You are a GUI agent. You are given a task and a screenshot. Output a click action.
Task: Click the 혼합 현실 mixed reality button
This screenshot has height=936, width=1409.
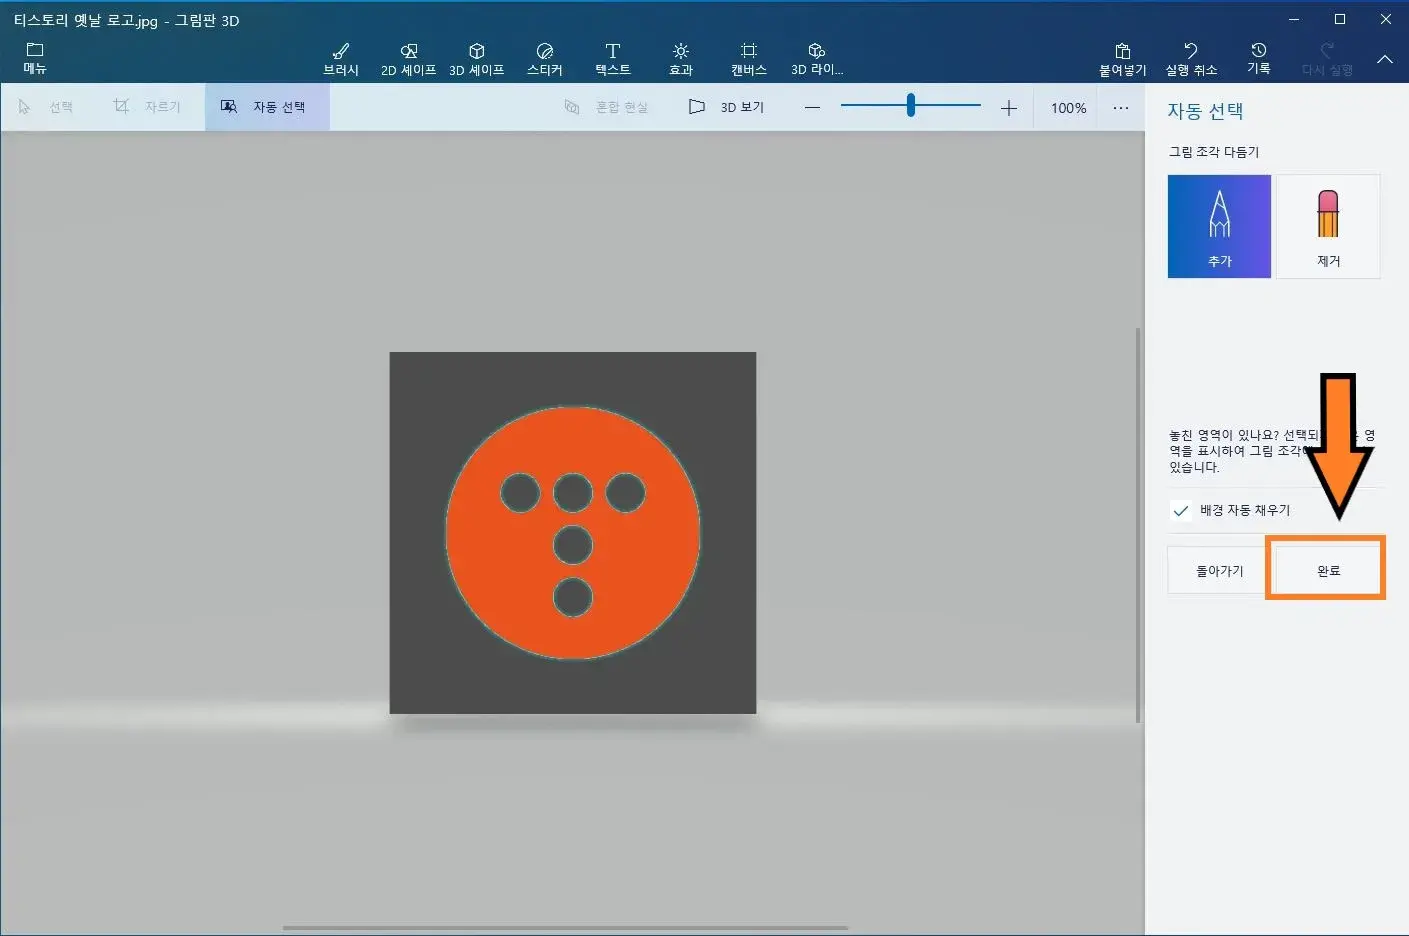[x=606, y=107]
